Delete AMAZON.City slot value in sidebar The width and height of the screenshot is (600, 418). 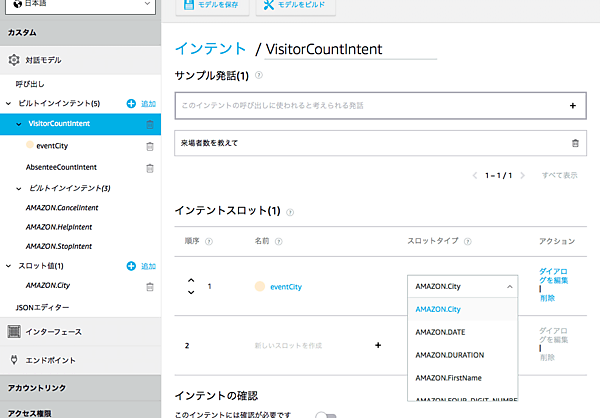click(150, 287)
